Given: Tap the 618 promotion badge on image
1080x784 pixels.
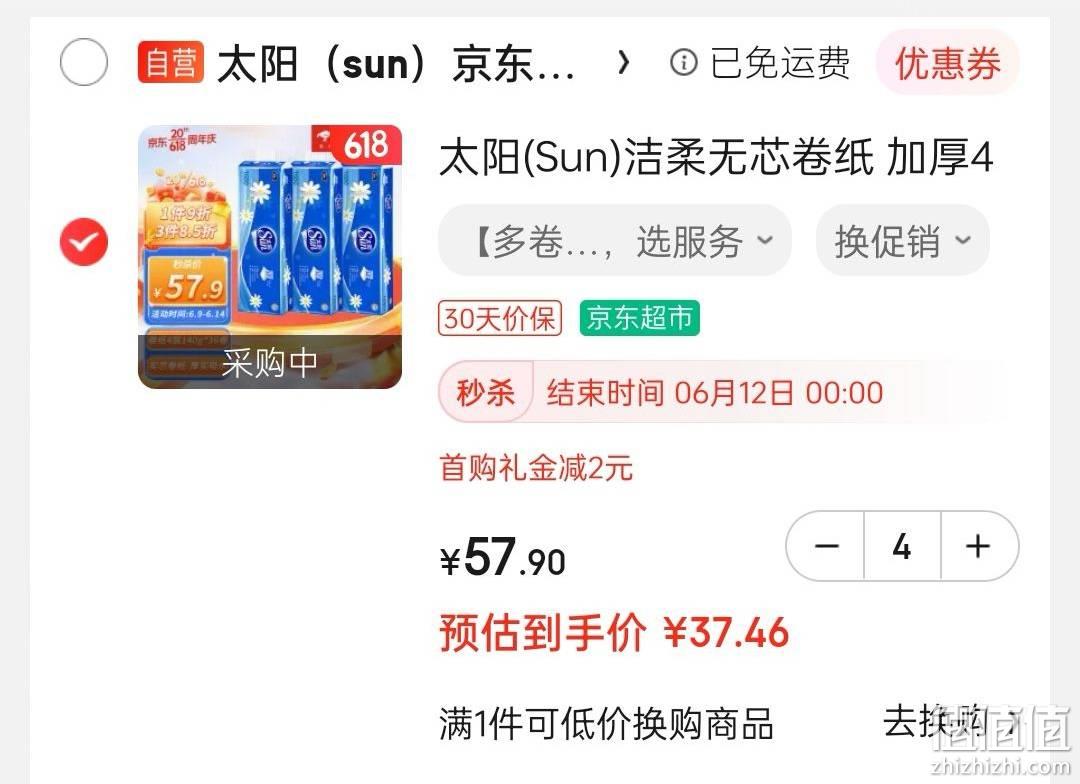Looking at the screenshot, I should [357, 144].
